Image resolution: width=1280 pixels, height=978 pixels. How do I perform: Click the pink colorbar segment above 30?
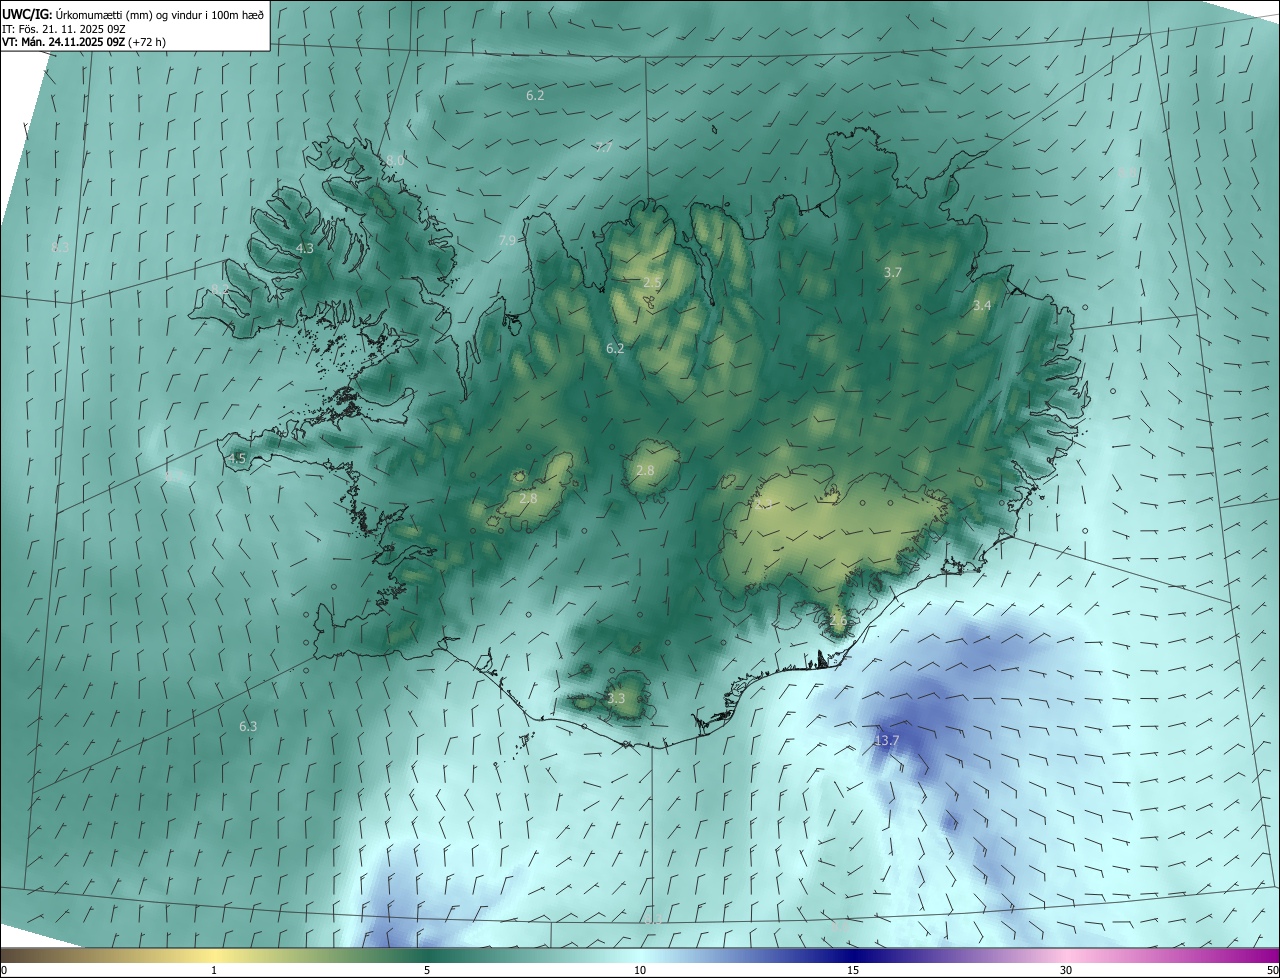[1066, 955]
